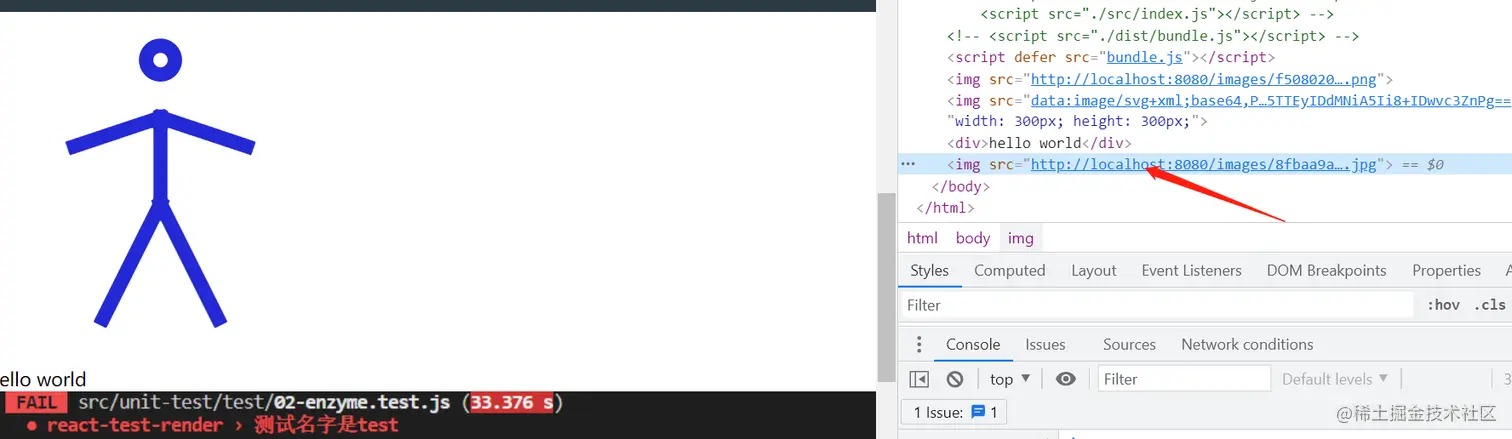The image size is (1512, 439).
Task: Click the ellipsis on the selected img row
Action: [x=908, y=164]
